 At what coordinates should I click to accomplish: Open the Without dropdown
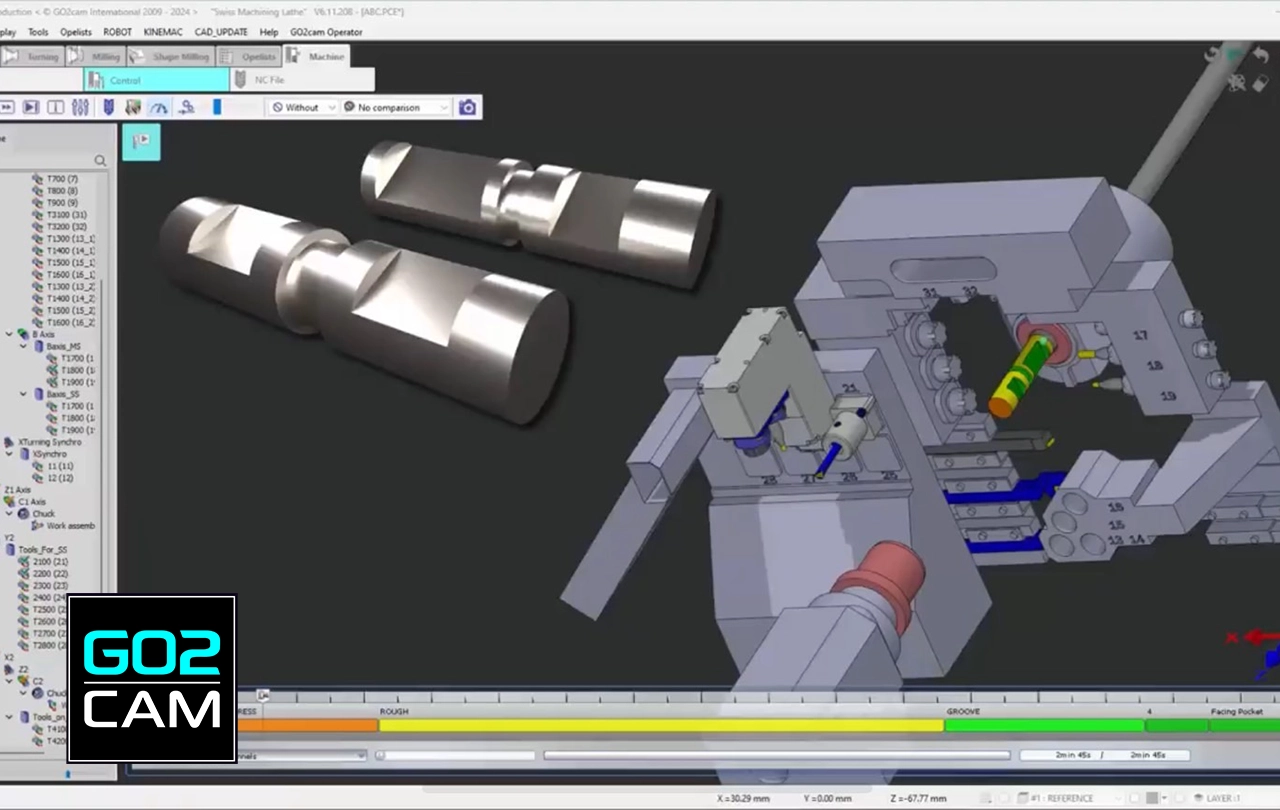tap(304, 107)
